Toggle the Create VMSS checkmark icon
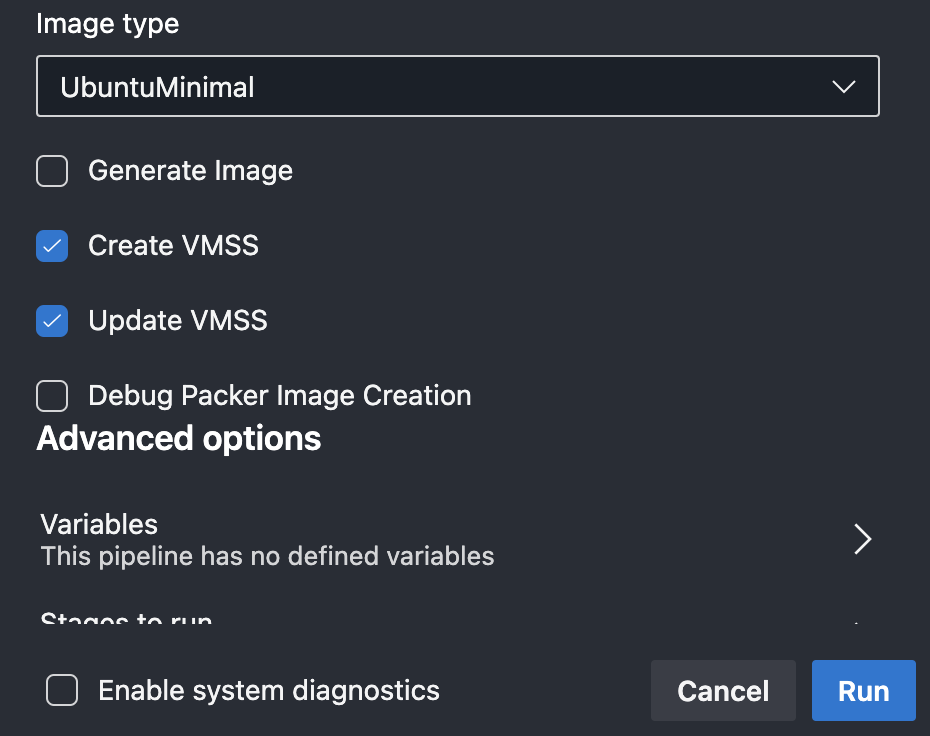930x736 pixels. point(51,245)
